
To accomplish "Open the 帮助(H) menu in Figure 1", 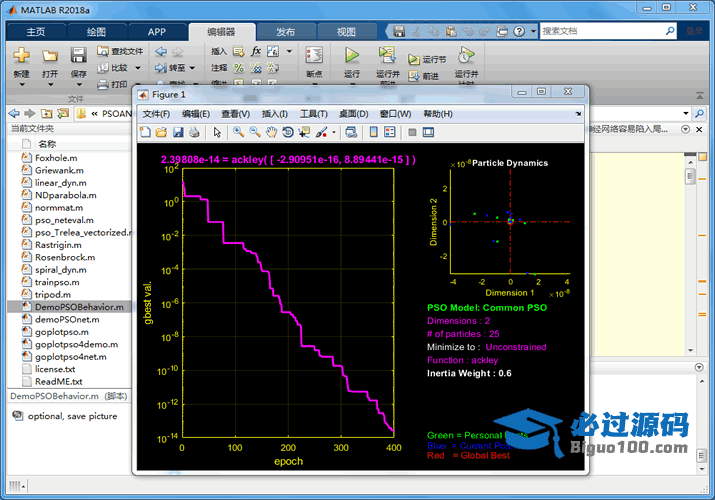I will (438, 114).
